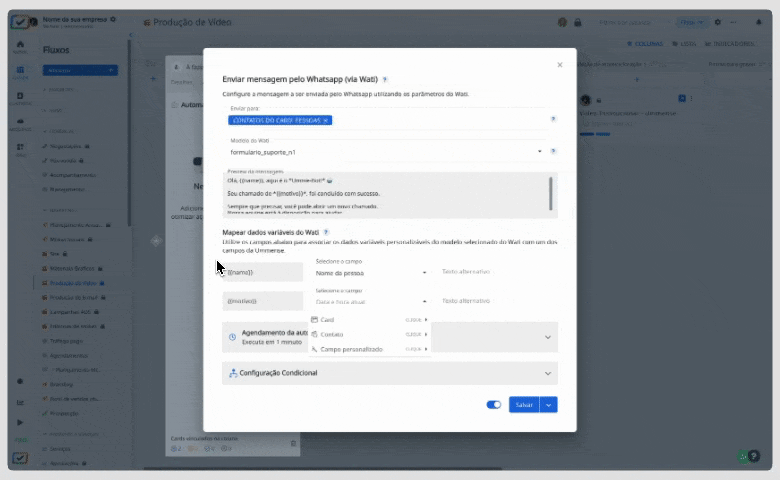Switch to LISTA view tab
This screenshot has height=480, width=780.
coord(684,44)
